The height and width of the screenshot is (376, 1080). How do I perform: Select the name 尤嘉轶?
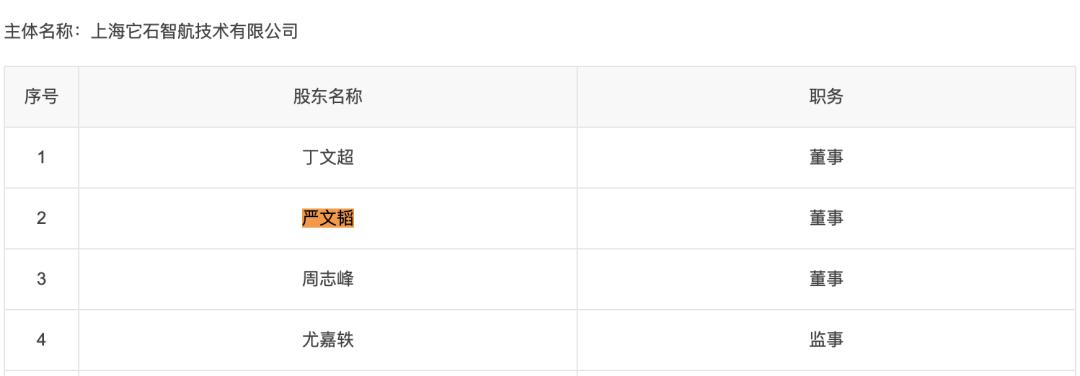(328, 340)
